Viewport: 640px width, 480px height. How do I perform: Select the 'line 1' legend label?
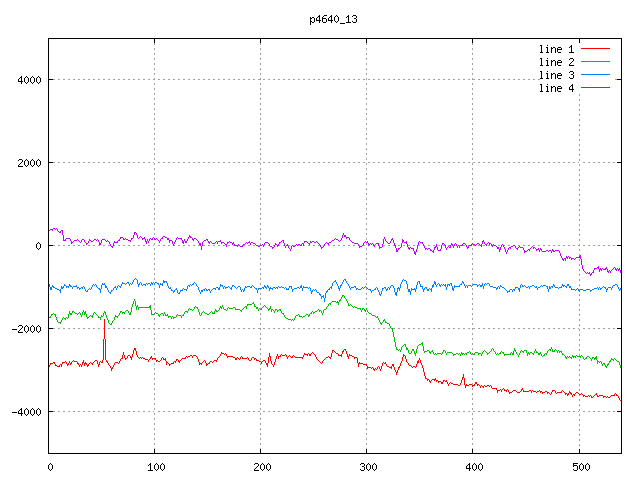556,49
